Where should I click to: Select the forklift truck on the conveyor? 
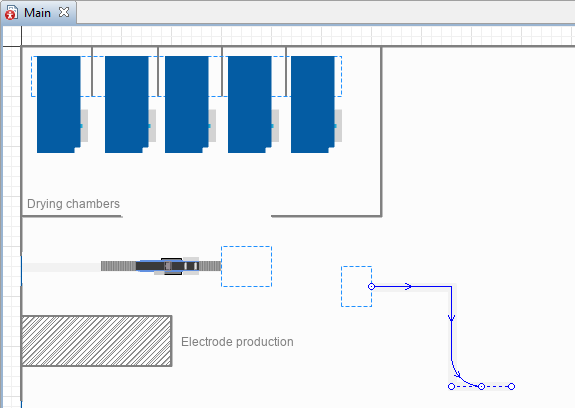point(167,266)
